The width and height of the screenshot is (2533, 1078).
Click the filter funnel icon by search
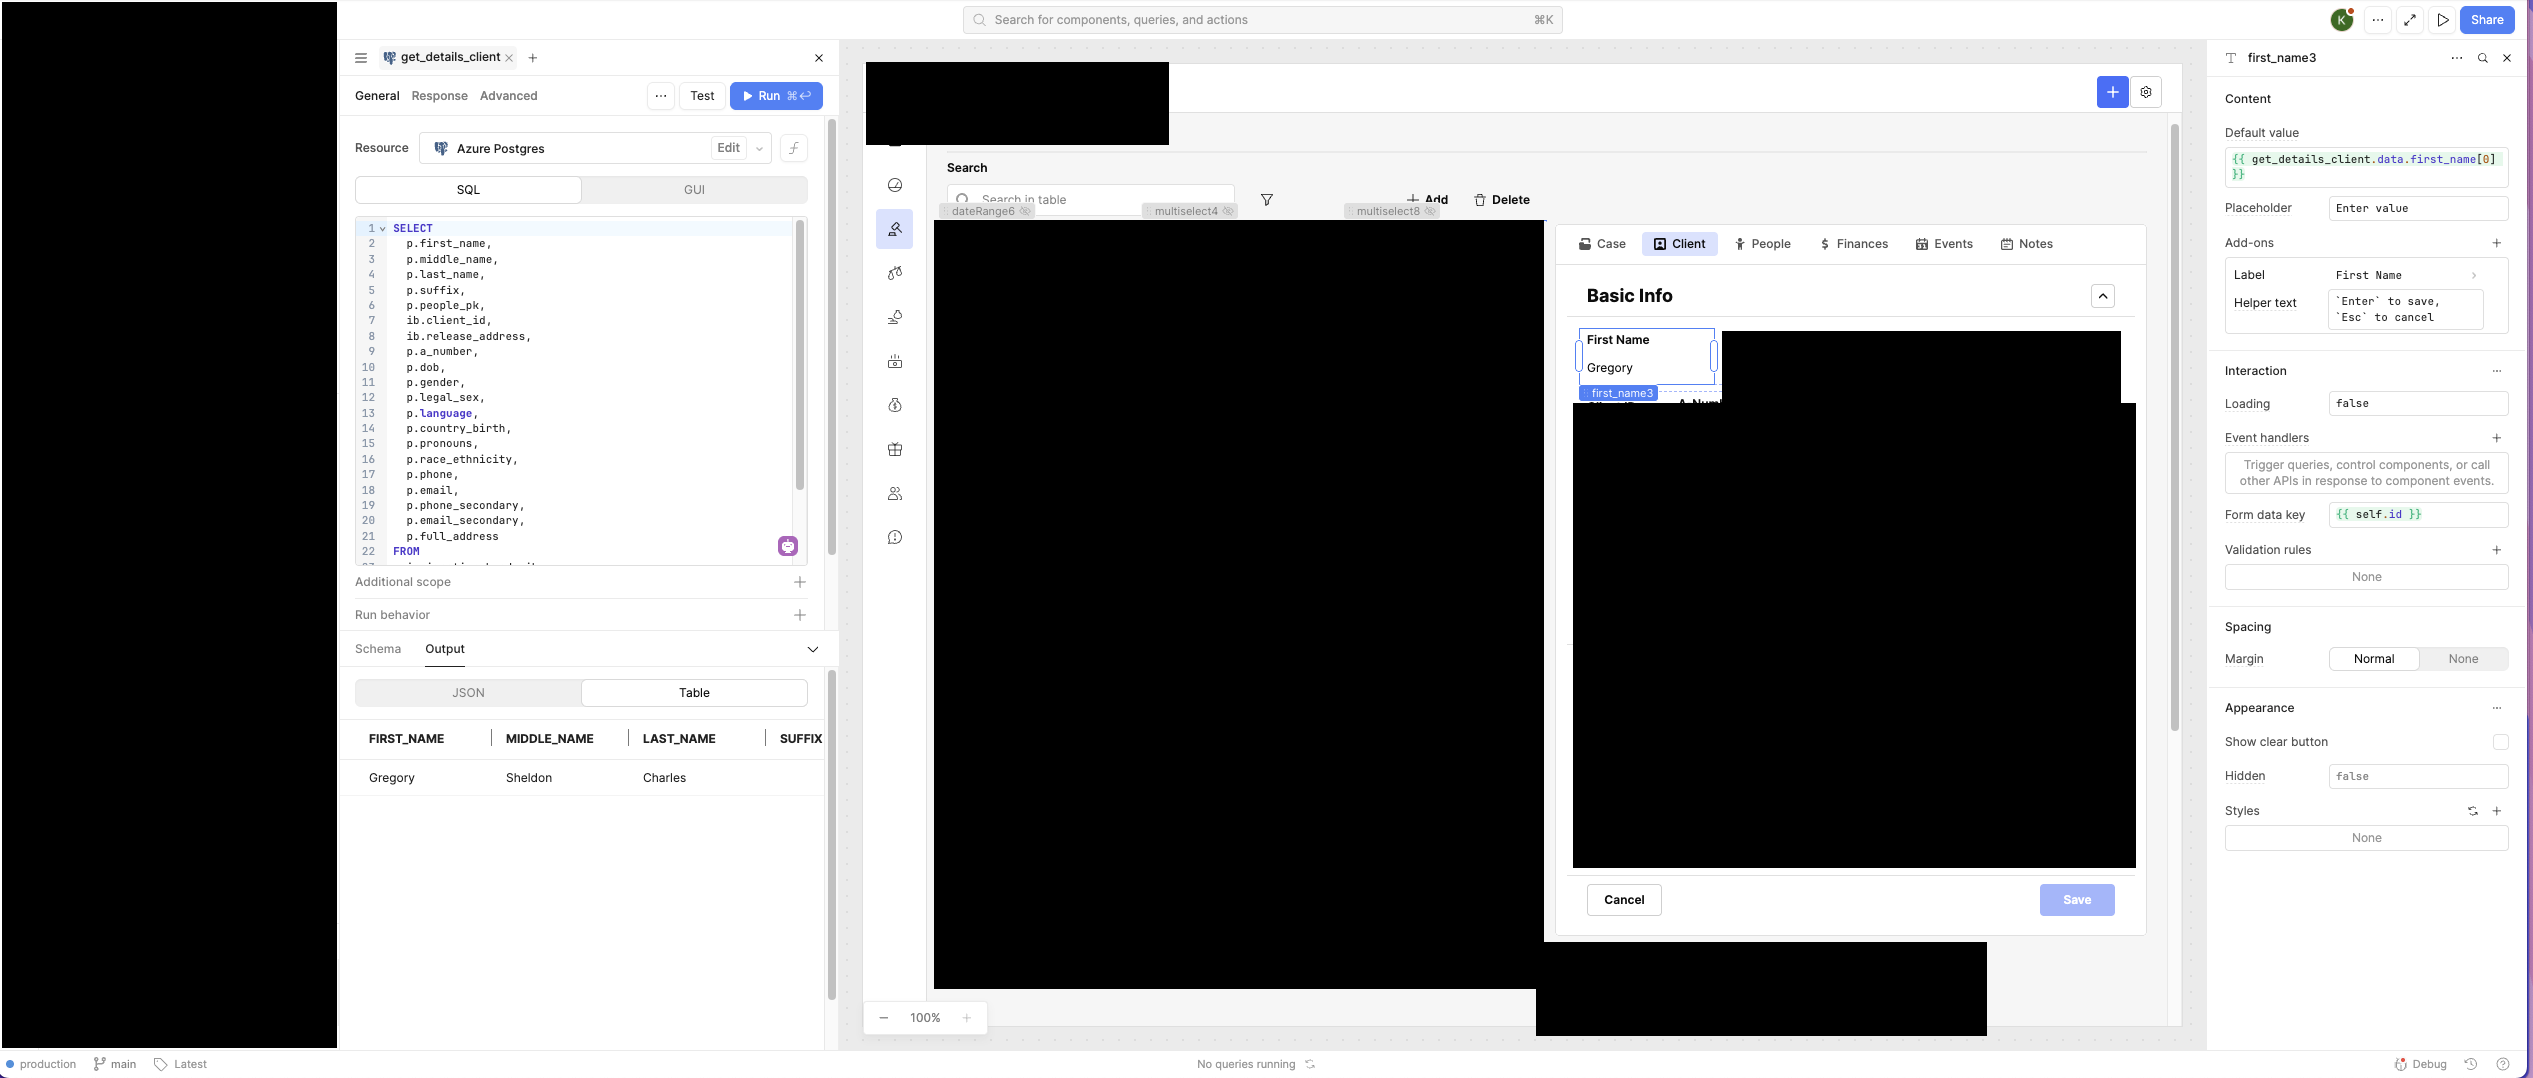(1266, 200)
